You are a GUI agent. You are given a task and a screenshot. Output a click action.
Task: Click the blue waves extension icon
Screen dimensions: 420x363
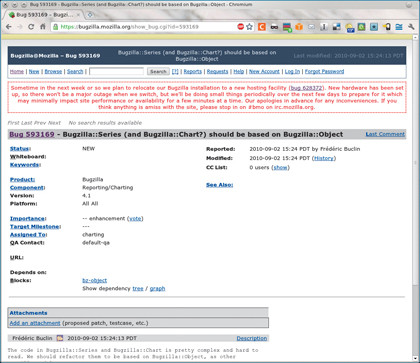point(399,27)
